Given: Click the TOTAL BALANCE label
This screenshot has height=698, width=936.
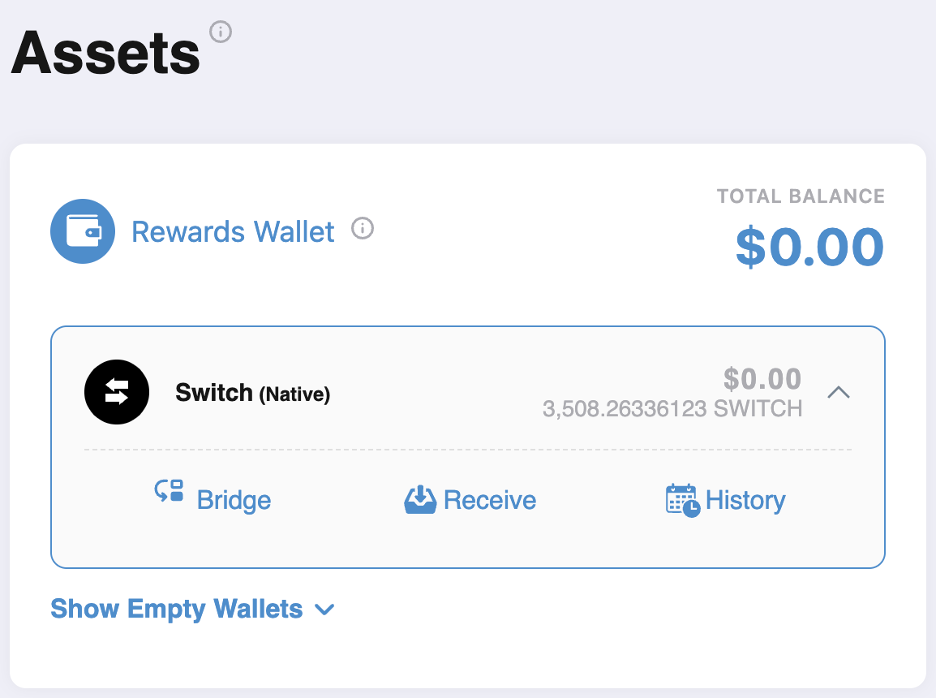Looking at the screenshot, I should coord(800,196).
